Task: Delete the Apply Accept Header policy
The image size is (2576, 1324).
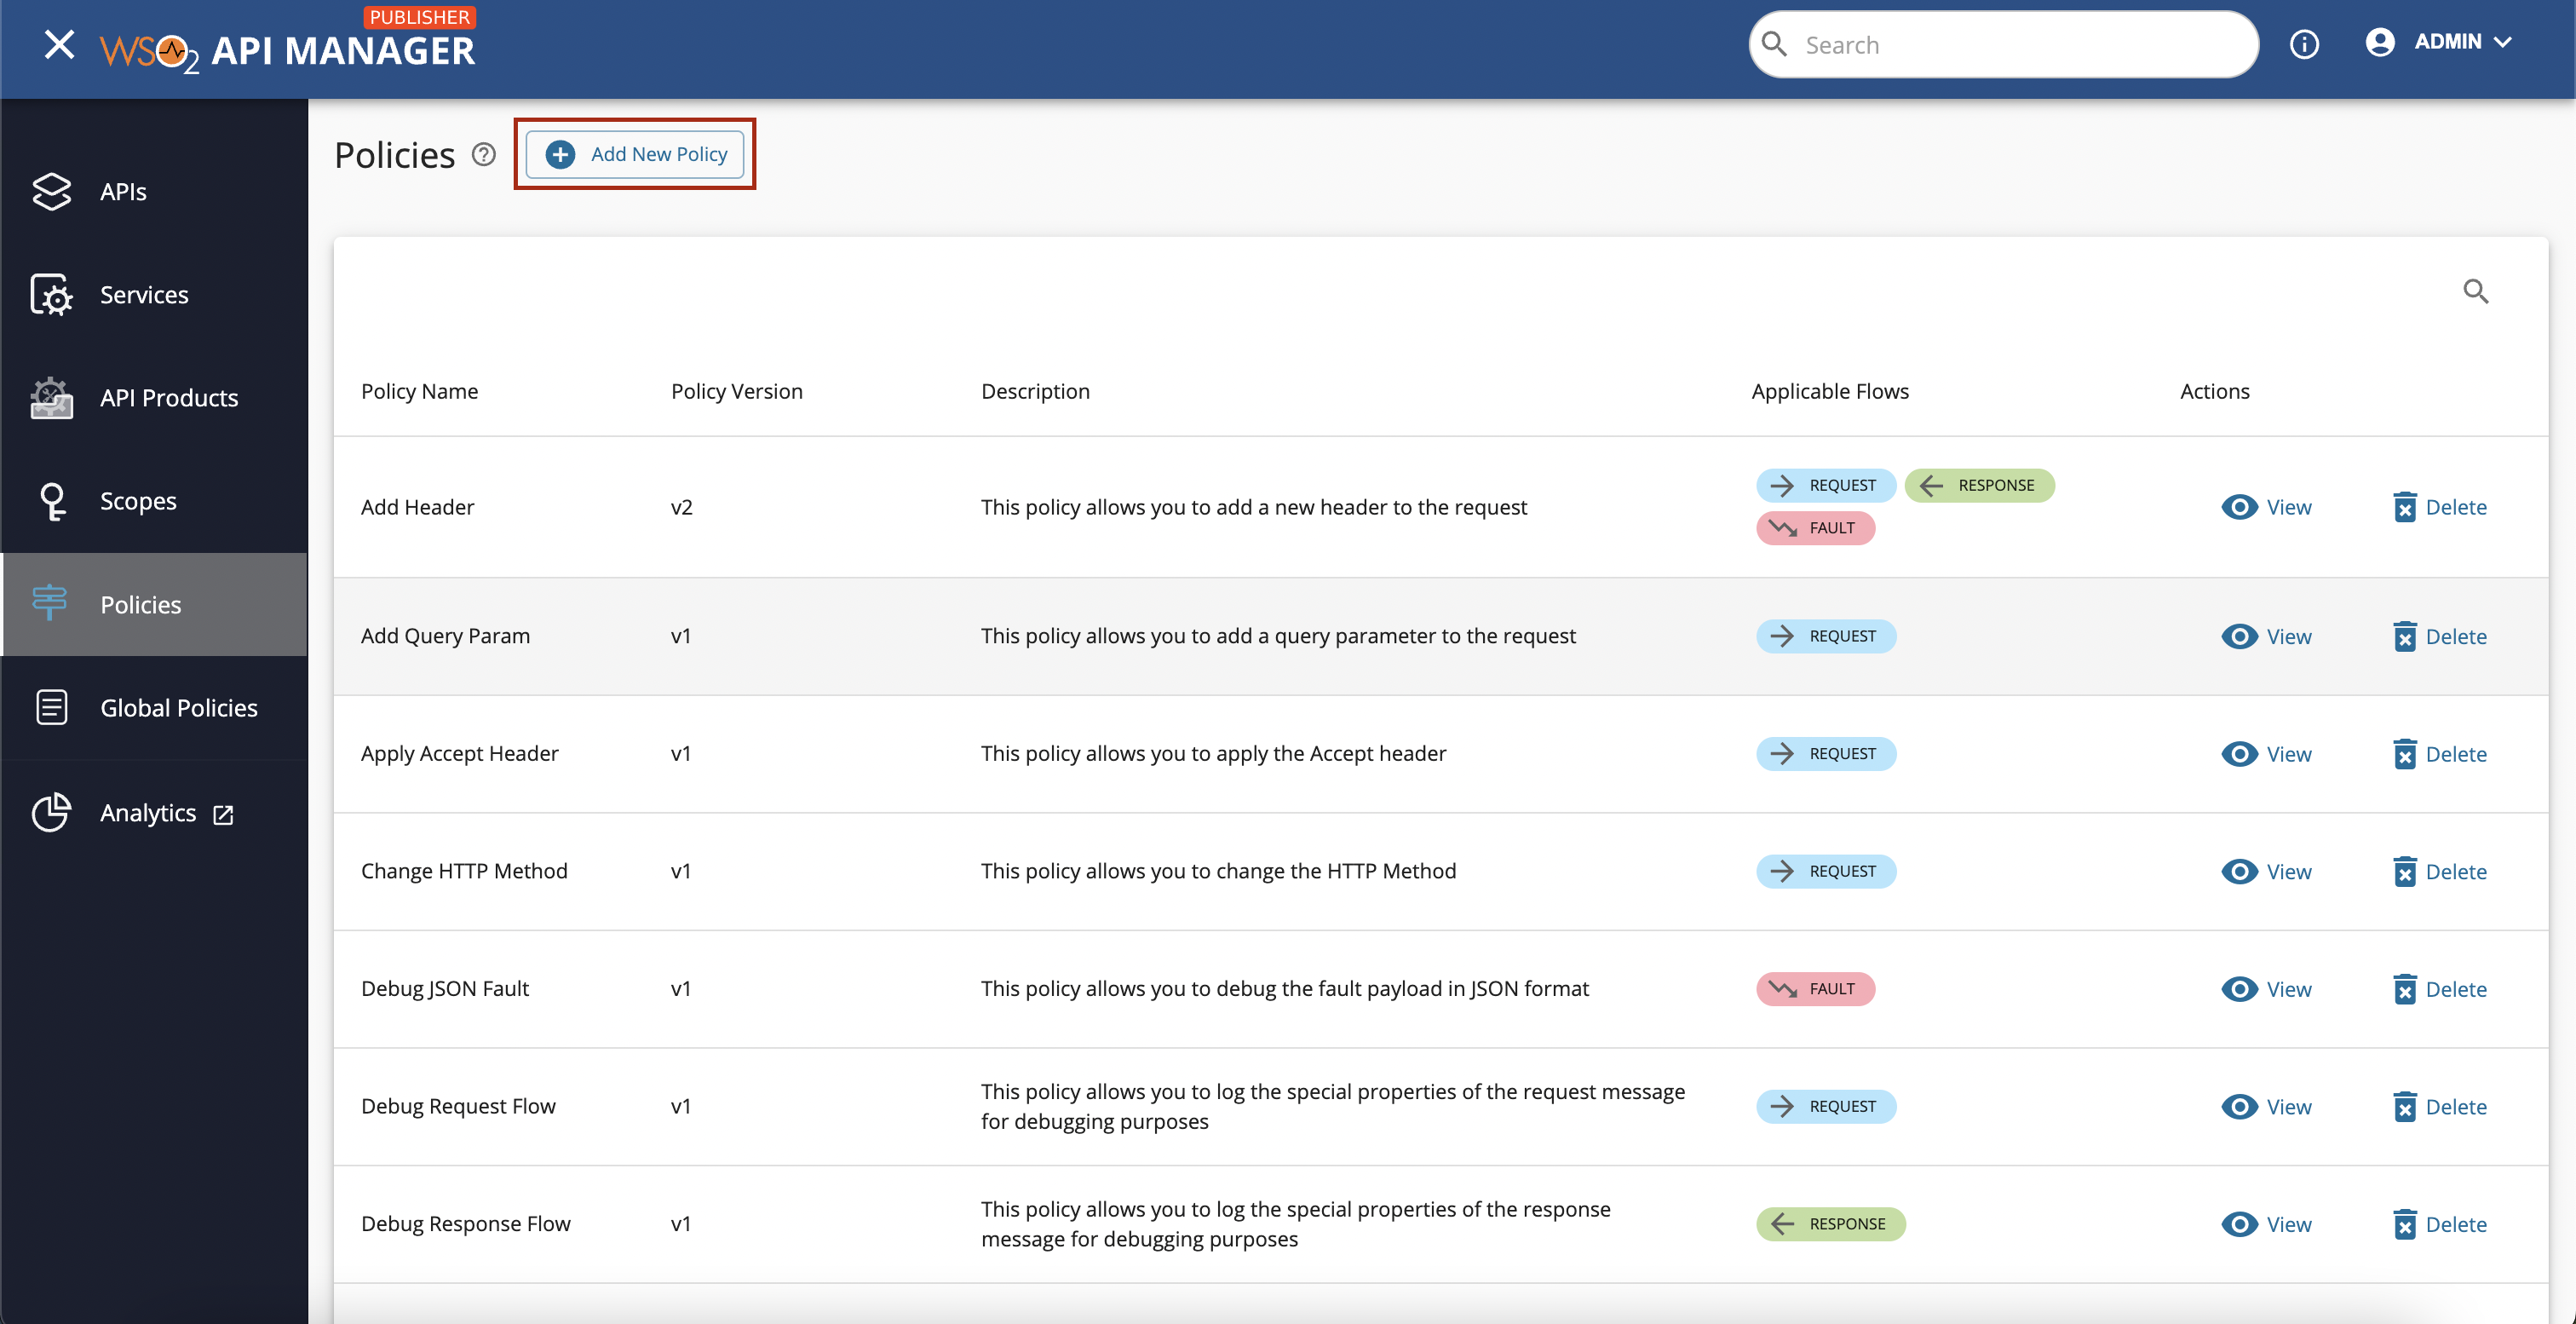Action: 2440,754
